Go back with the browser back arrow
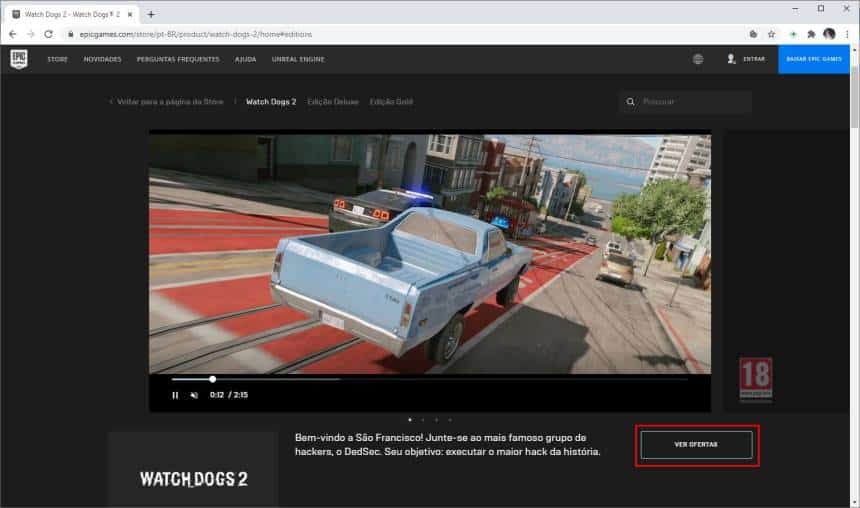Image resolution: width=860 pixels, height=508 pixels. [x=13, y=34]
